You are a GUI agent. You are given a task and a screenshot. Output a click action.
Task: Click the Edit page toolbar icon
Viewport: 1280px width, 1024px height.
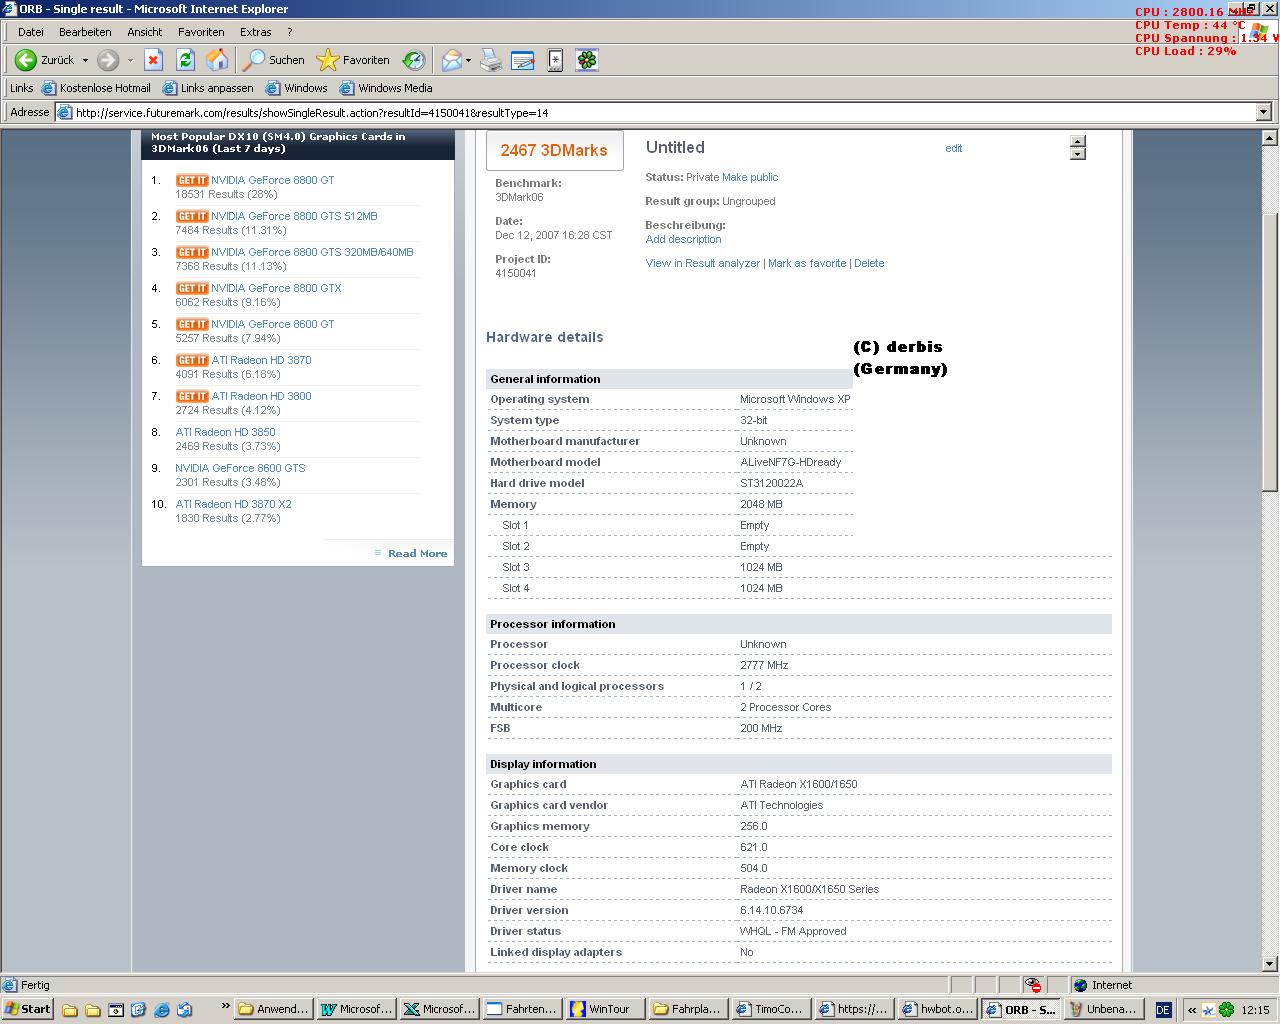522,60
